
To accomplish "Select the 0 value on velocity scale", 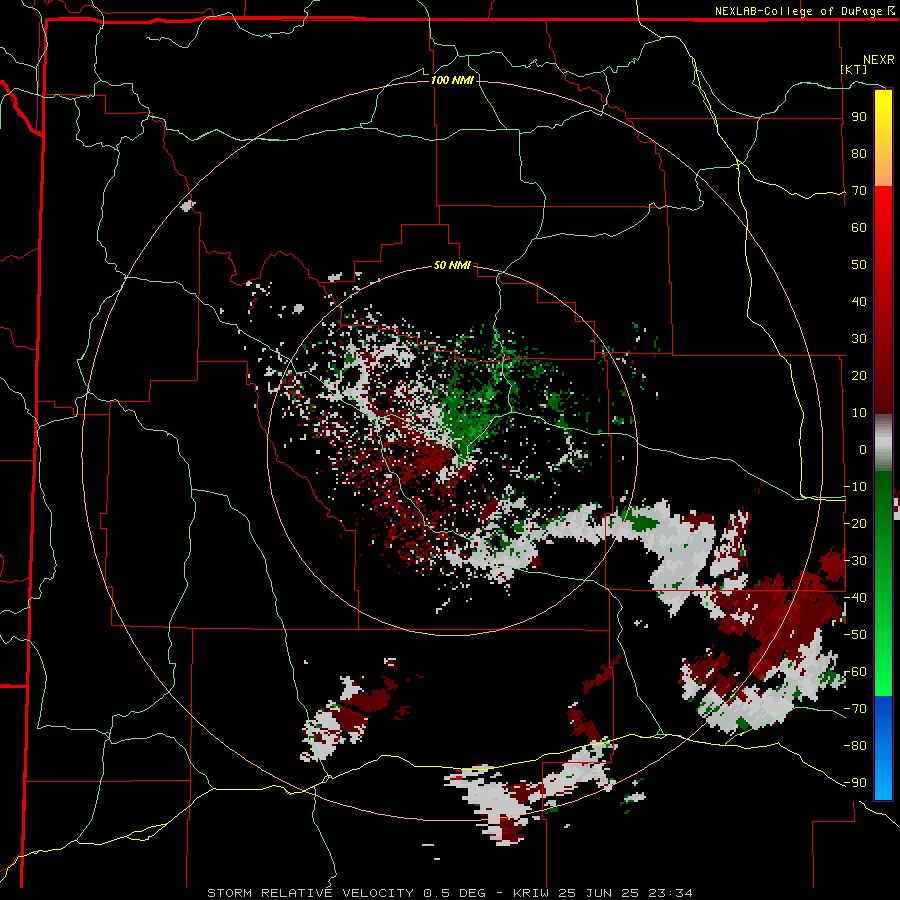I will (x=863, y=450).
